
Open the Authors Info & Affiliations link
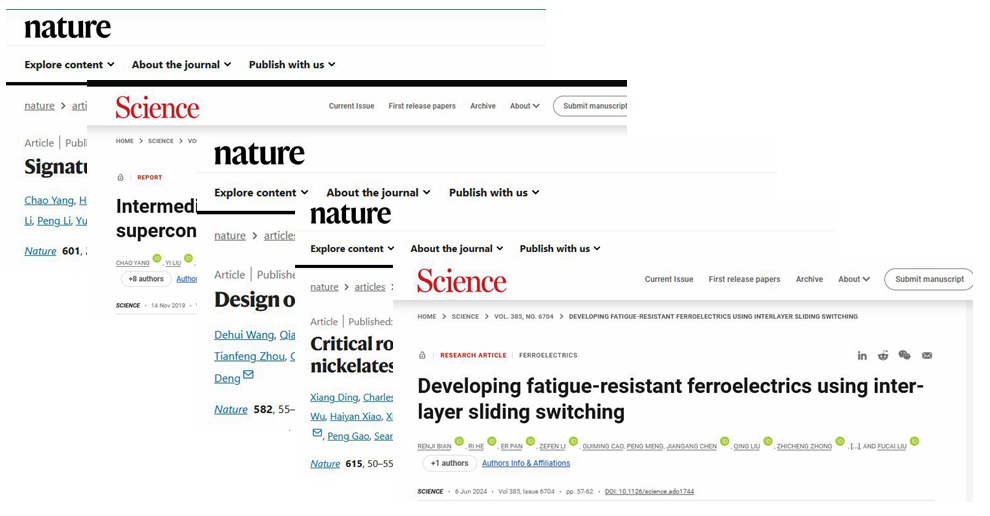(x=526, y=464)
